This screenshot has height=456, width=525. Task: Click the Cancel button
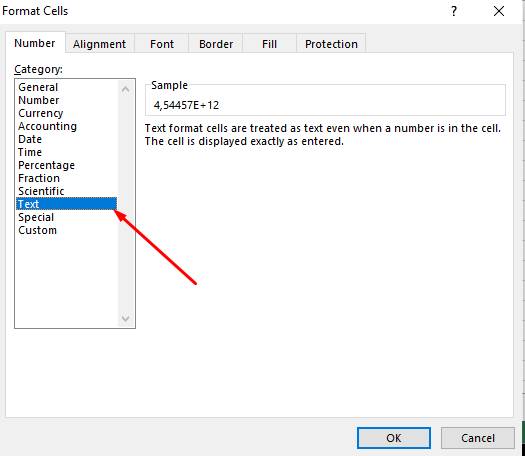[478, 438]
